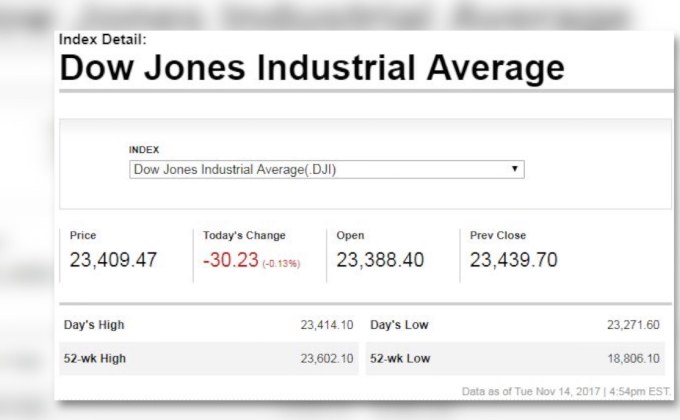Click the Day's Low value 23,271.60
680x420 pixels.
point(633,325)
